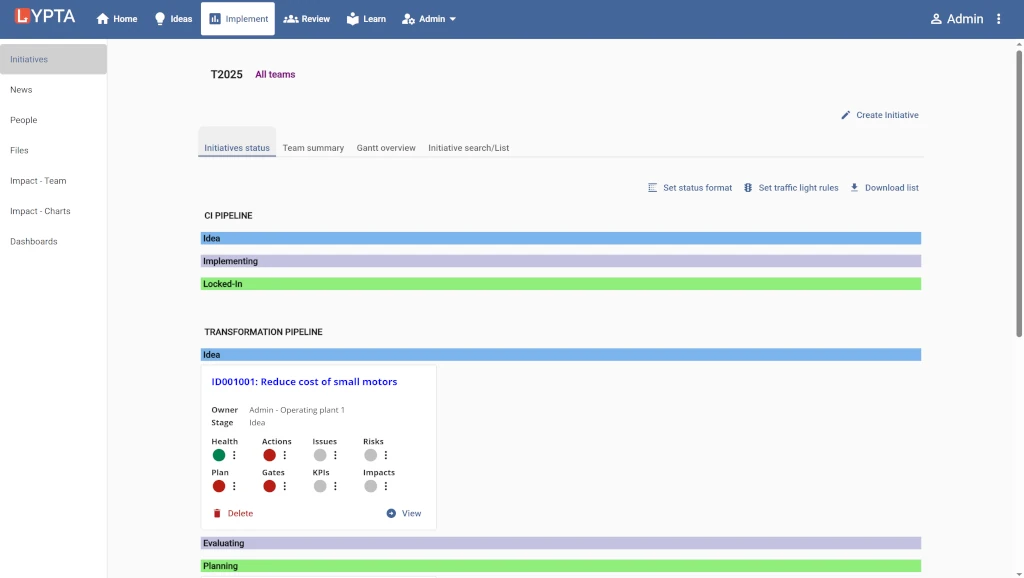The image size is (1024, 578).
Task: Click Set traffic light rules label
Action: (x=798, y=187)
